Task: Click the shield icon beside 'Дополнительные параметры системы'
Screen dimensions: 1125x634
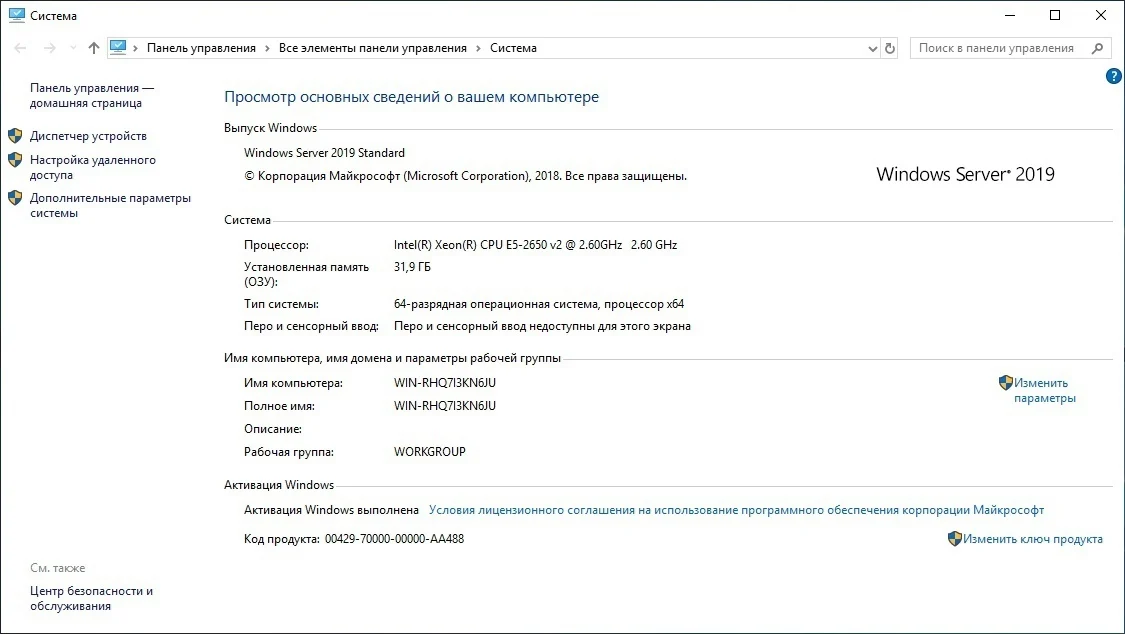Action: [x=15, y=197]
